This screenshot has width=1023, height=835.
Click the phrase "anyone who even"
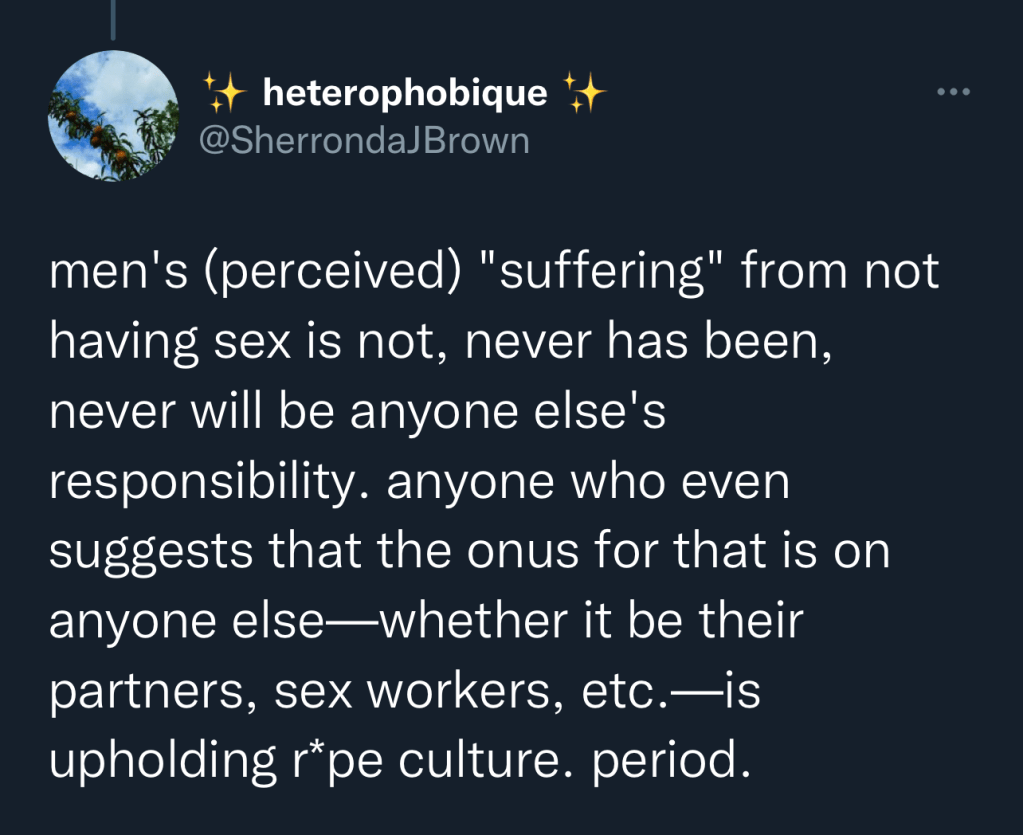587,483
